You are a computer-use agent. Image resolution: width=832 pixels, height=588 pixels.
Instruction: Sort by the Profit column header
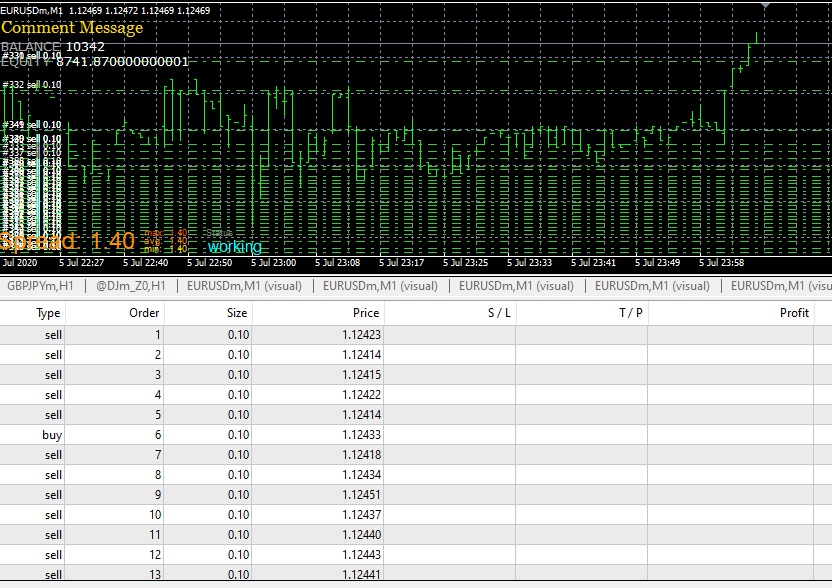click(731, 313)
